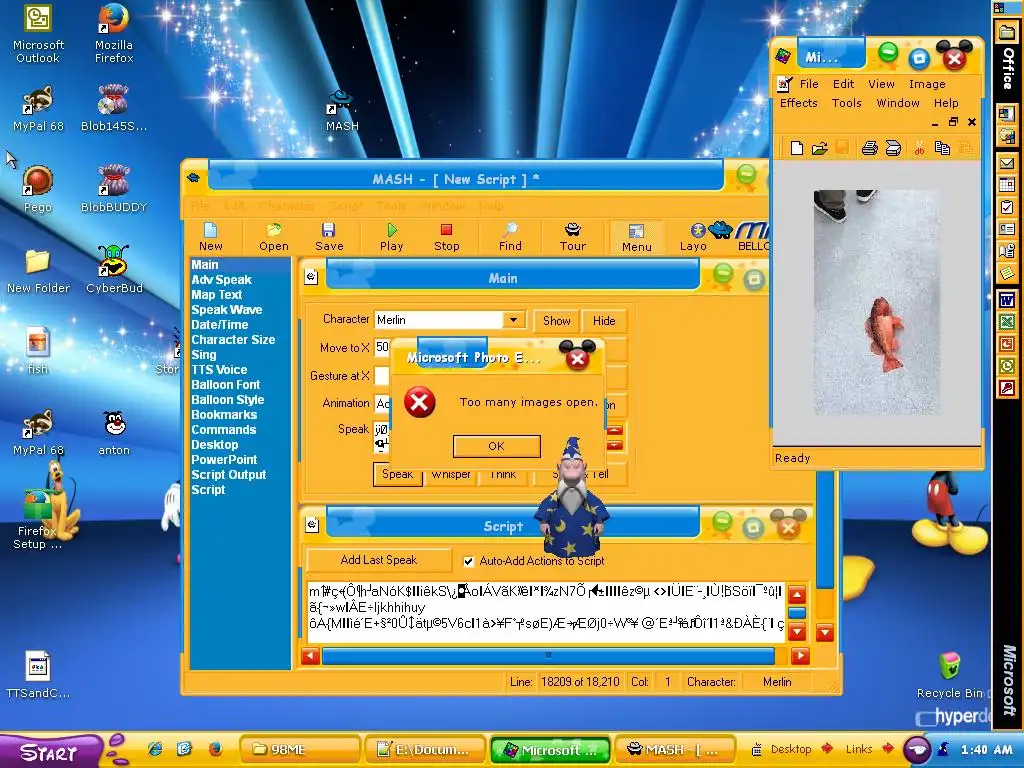Open the Microsoft Outlook desktop icon
This screenshot has height=768, width=1024.
38,34
